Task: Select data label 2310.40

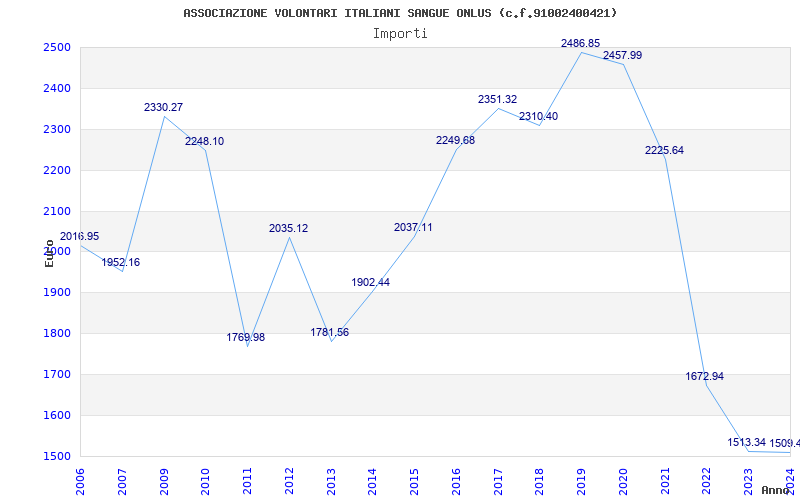Action: (538, 116)
